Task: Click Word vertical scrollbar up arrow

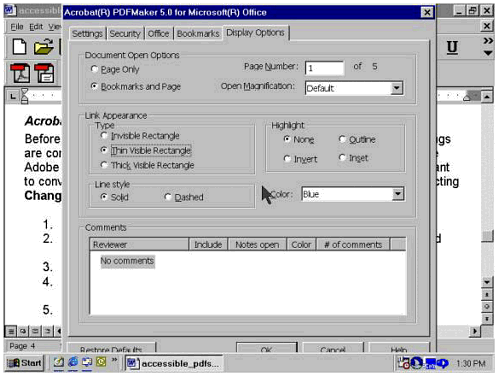Action: pos(487,97)
